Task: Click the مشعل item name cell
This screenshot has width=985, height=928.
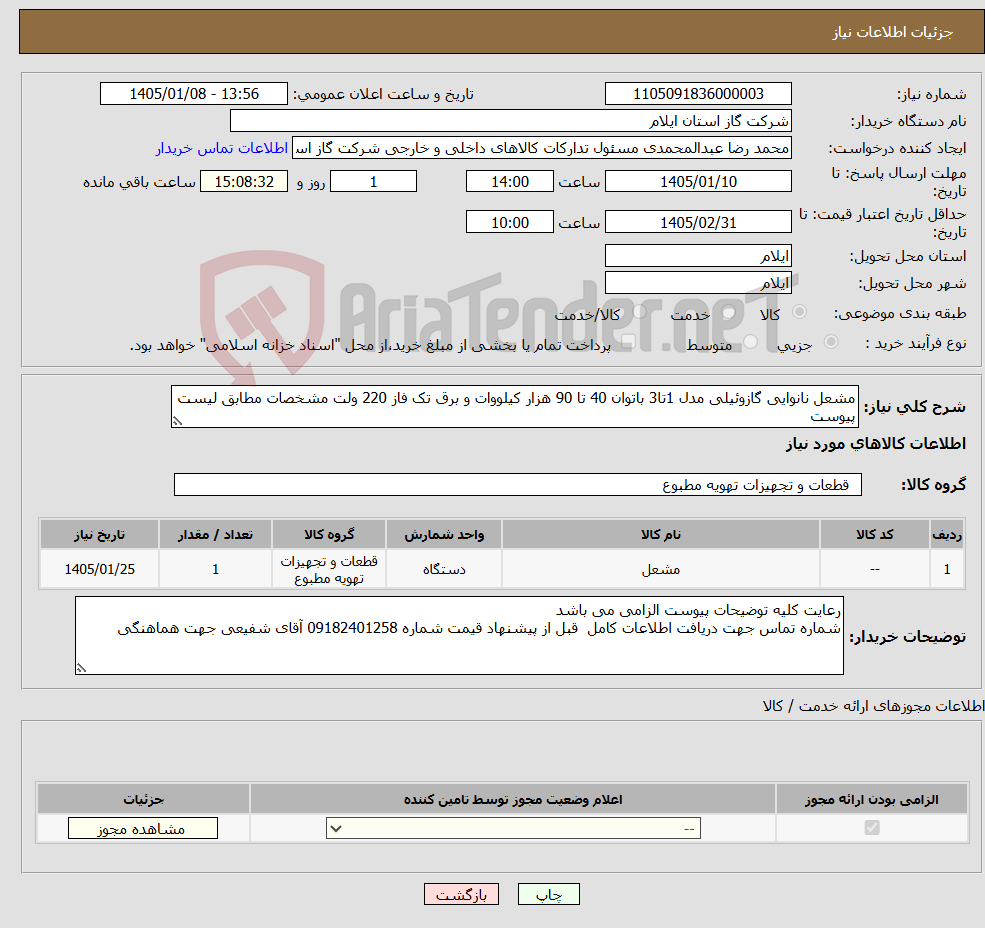Action: point(661,569)
